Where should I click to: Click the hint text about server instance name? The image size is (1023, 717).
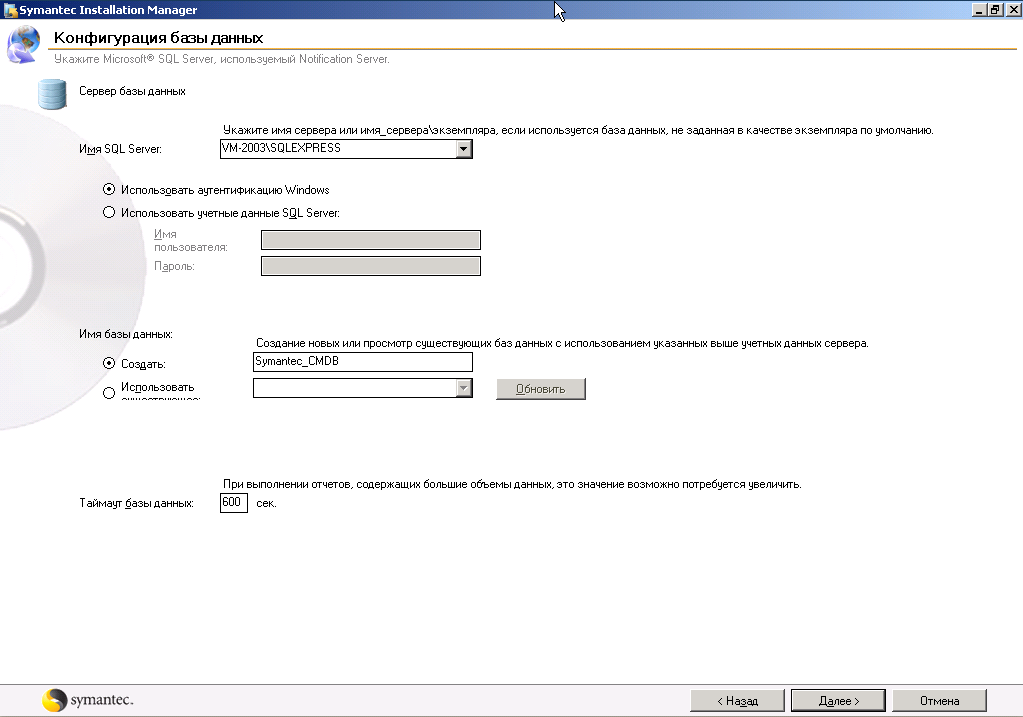pyautogui.click(x=578, y=130)
